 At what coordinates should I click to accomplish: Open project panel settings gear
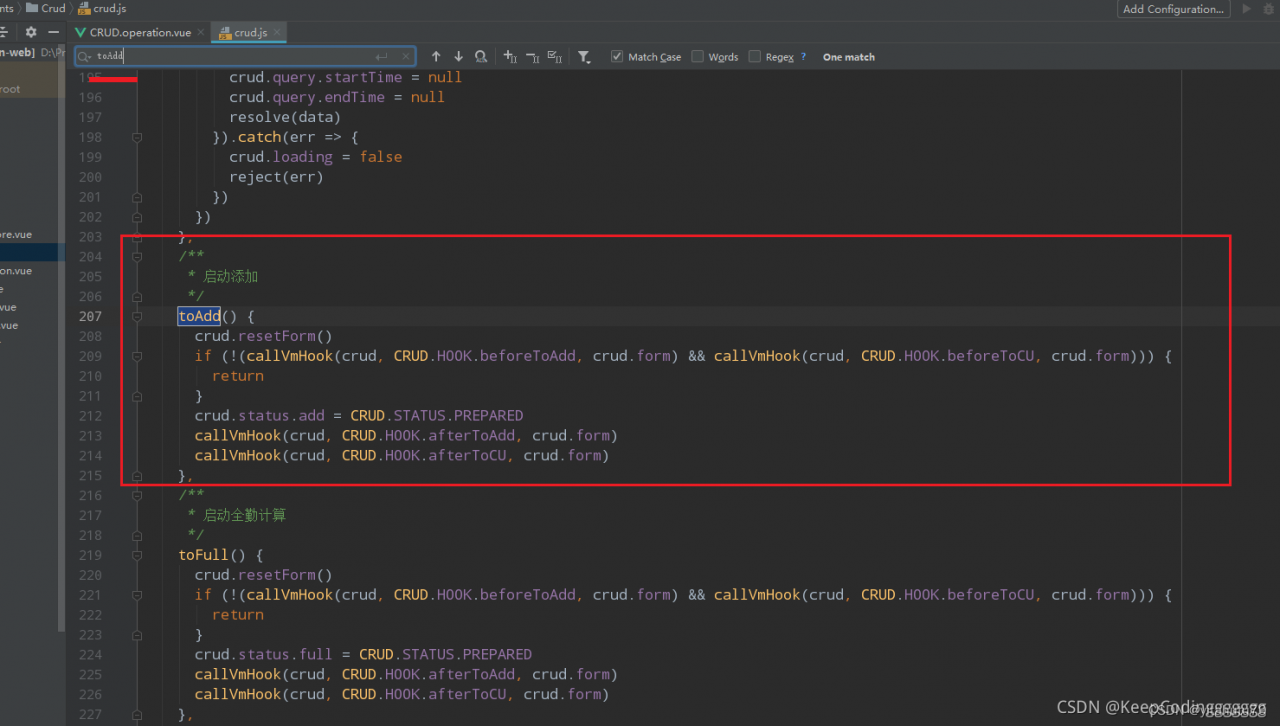[31, 33]
